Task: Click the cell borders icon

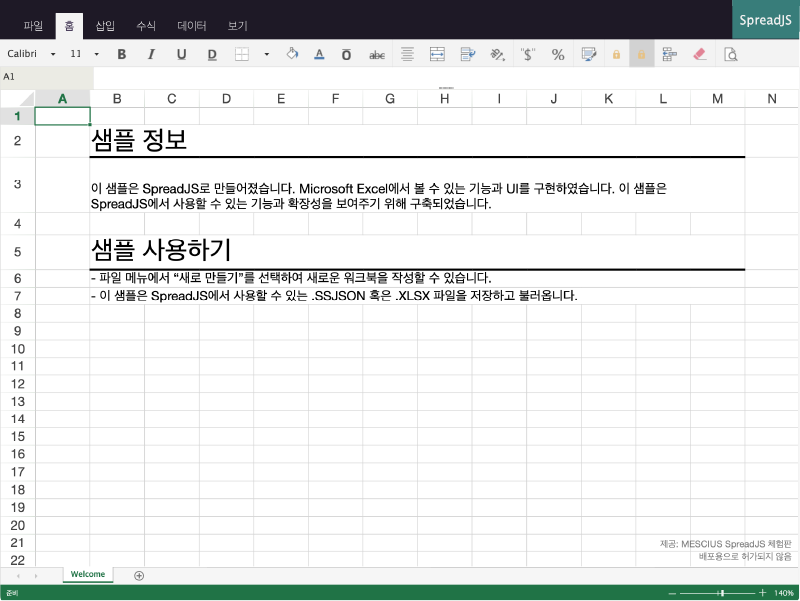Action: pyautogui.click(x=242, y=54)
